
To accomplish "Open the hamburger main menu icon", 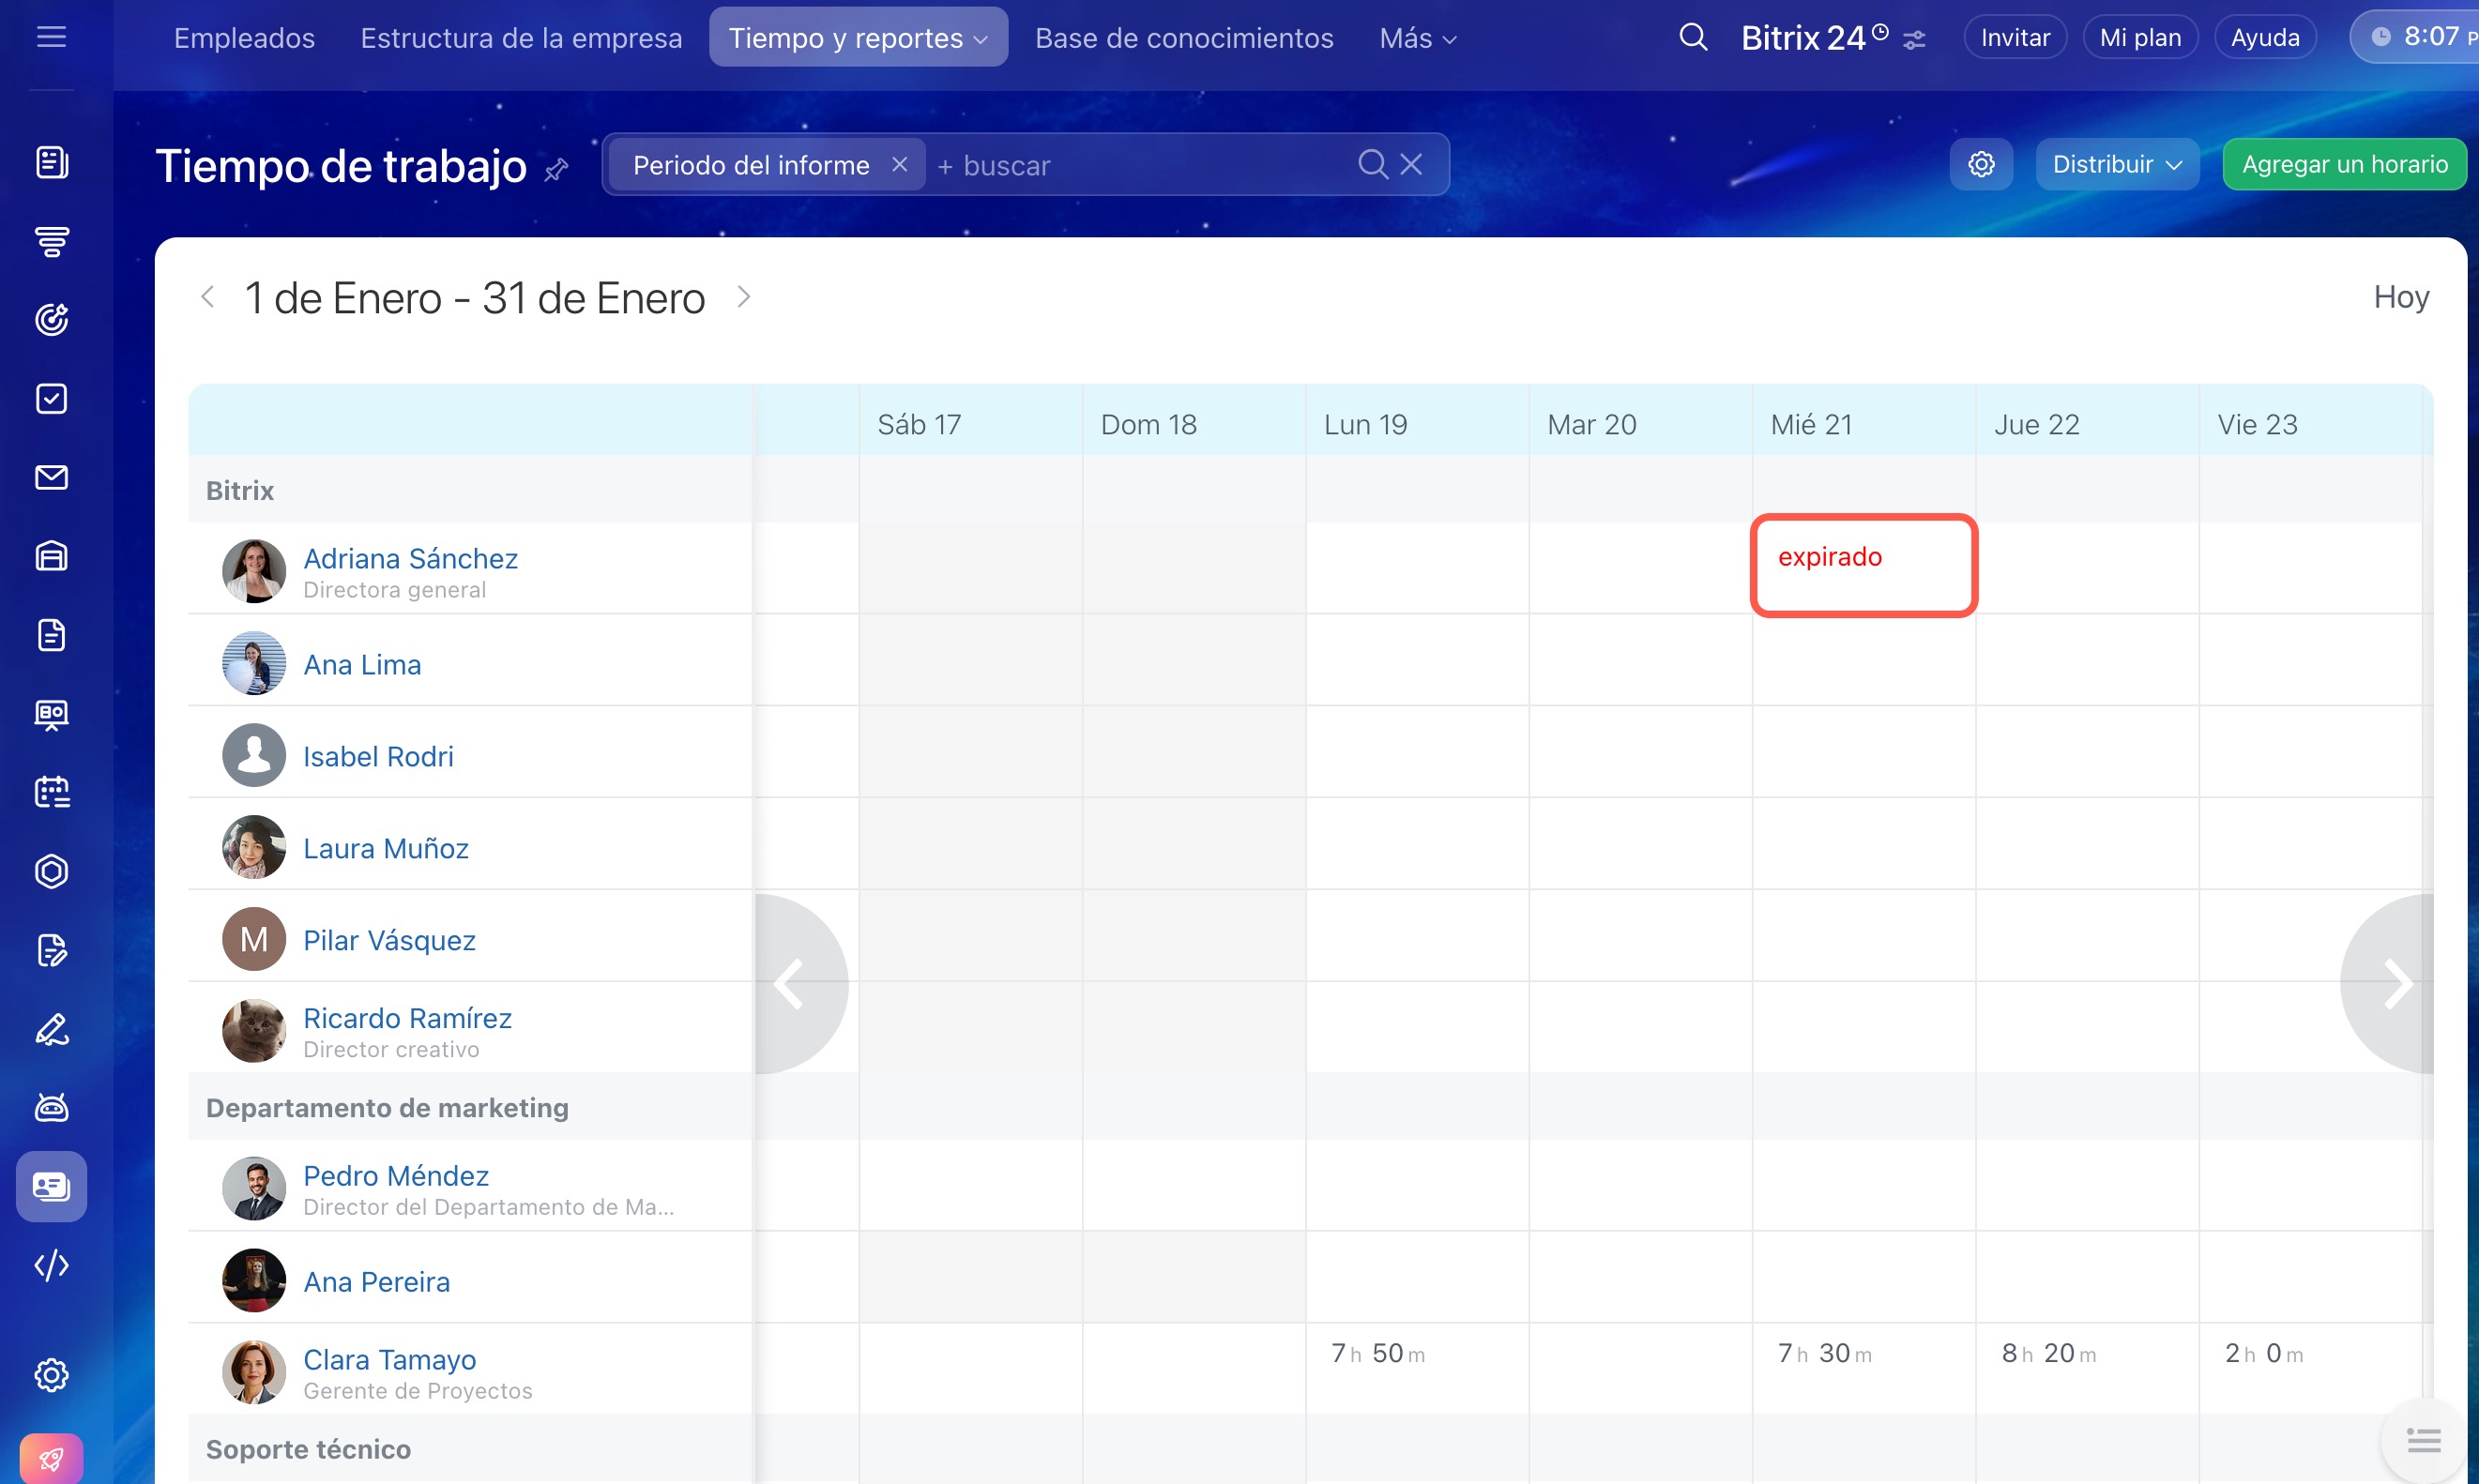I will tap(51, 38).
